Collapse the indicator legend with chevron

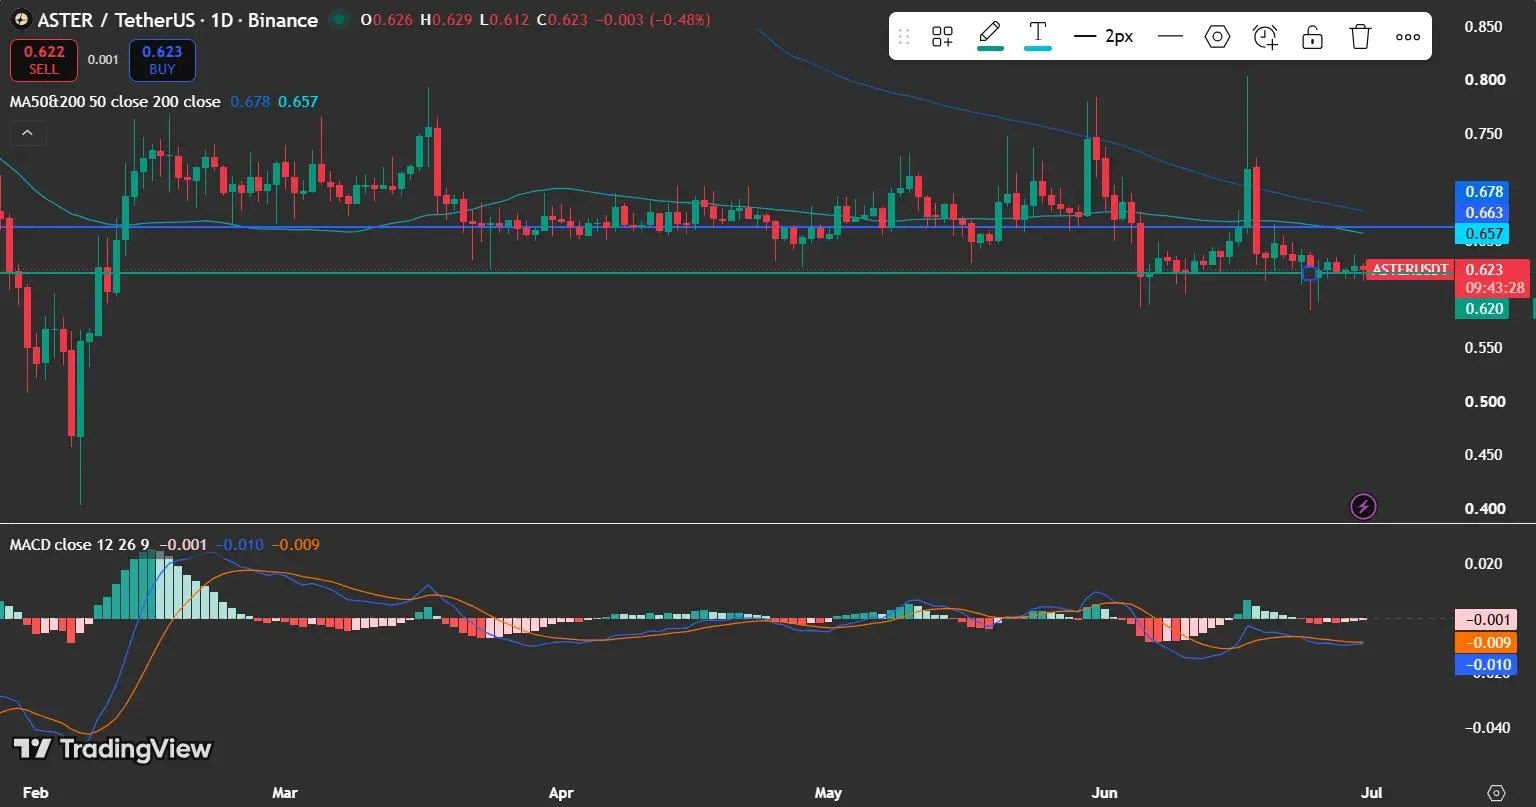27,132
